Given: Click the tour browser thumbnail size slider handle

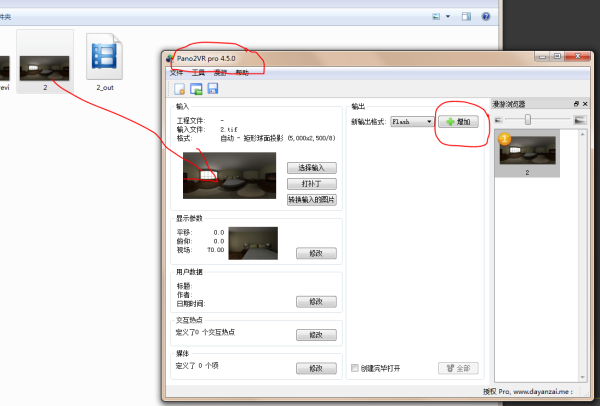Looking at the screenshot, I should 528,119.
